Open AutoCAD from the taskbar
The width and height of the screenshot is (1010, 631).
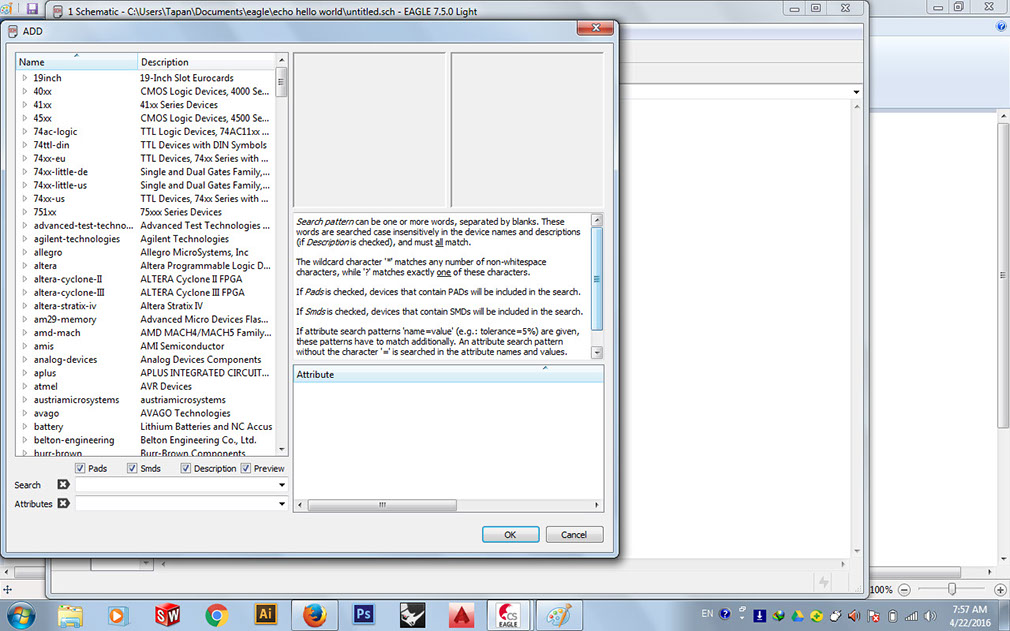click(462, 616)
